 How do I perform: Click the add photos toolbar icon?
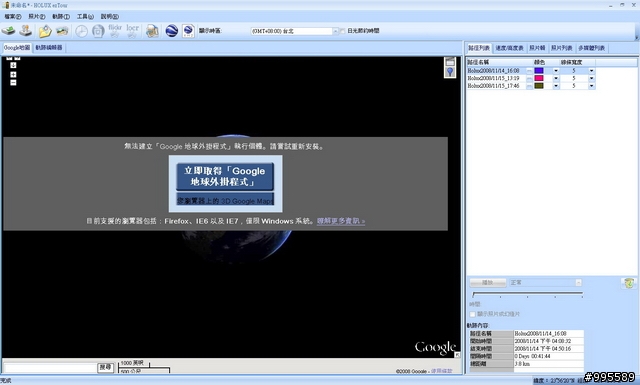coord(62,31)
